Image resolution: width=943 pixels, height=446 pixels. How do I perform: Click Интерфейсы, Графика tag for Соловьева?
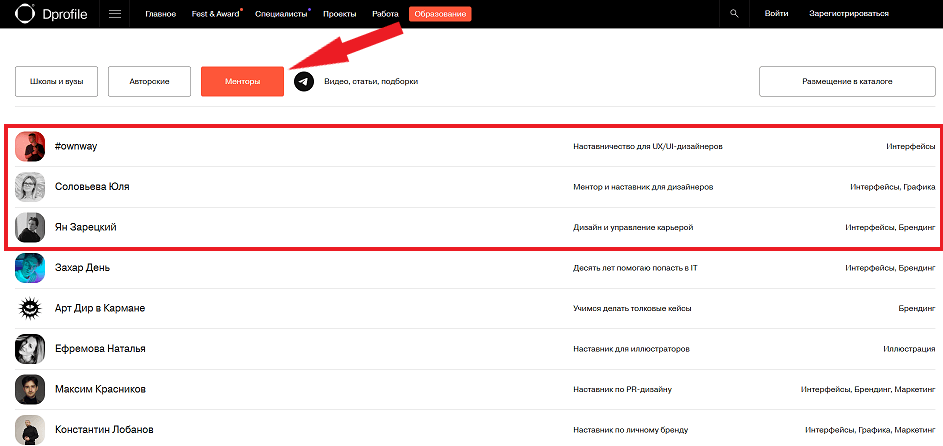coord(892,187)
